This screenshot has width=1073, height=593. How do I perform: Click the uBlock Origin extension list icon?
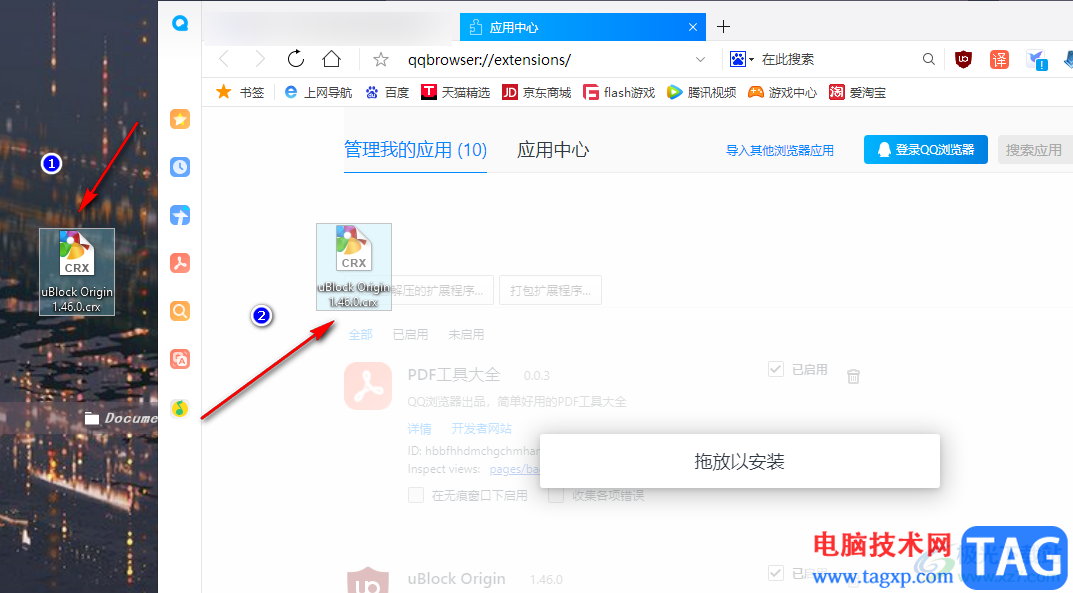(368, 580)
